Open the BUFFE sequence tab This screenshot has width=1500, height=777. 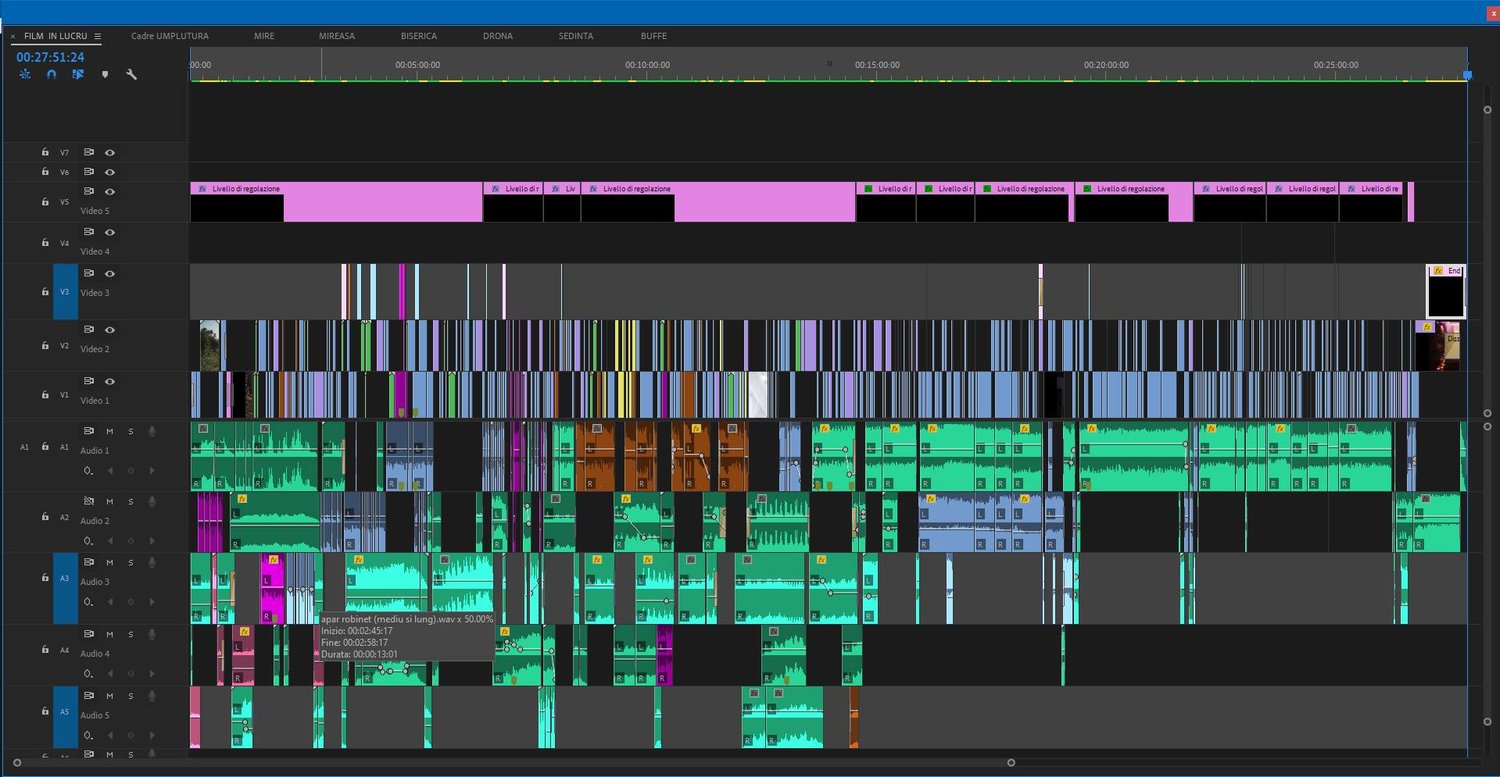coord(654,36)
